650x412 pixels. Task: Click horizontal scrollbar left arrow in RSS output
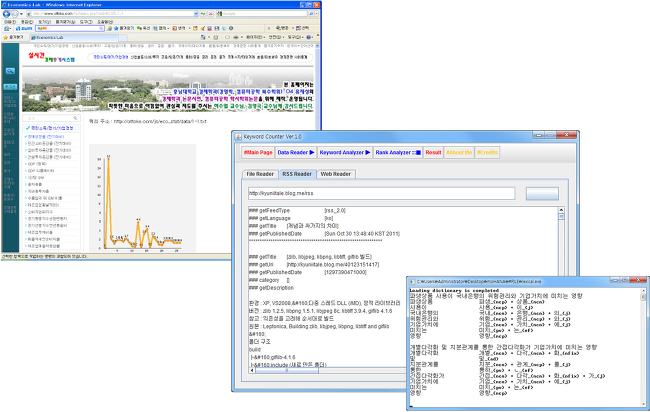[x=252, y=370]
